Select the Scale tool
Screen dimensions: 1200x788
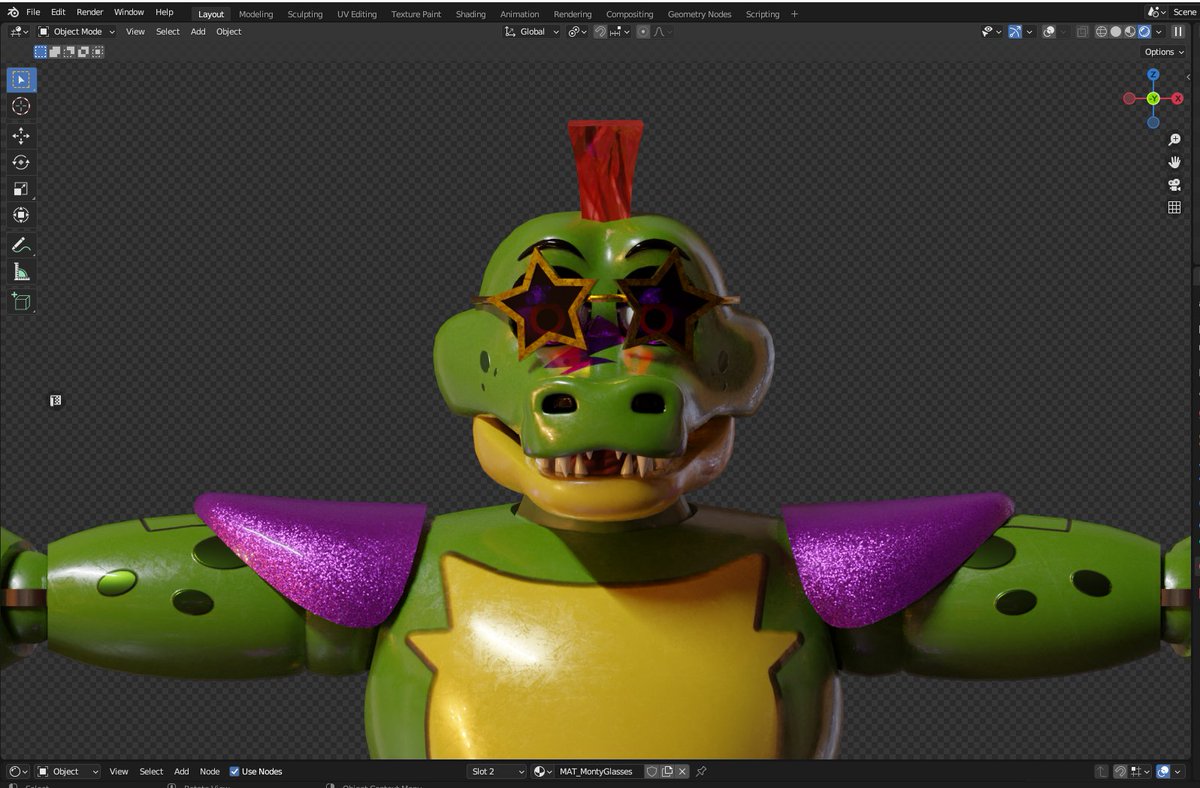click(21, 189)
